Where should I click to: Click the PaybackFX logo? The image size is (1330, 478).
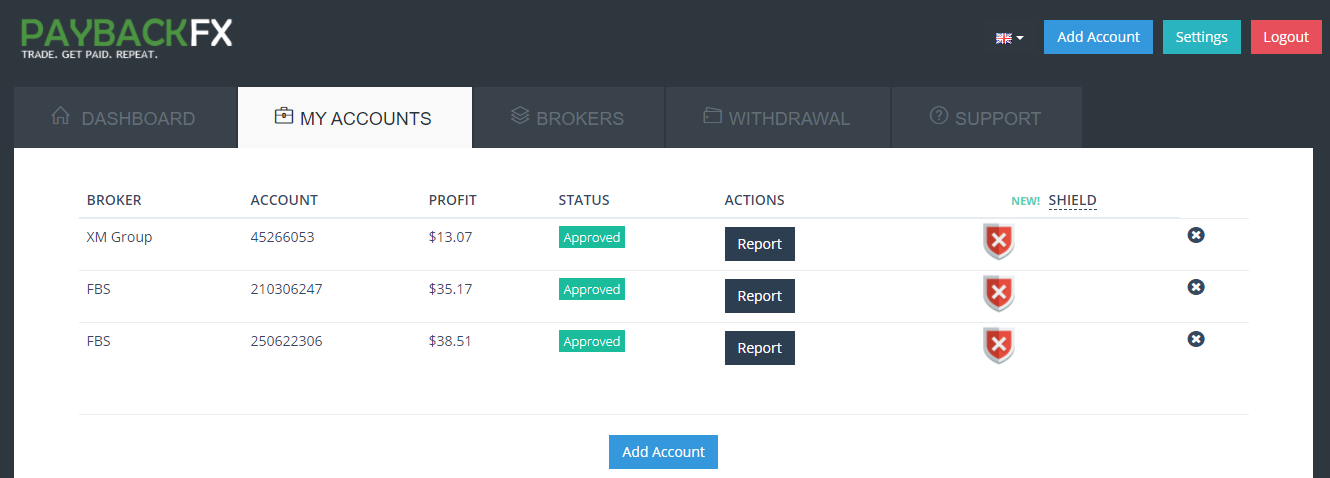[x=127, y=39]
